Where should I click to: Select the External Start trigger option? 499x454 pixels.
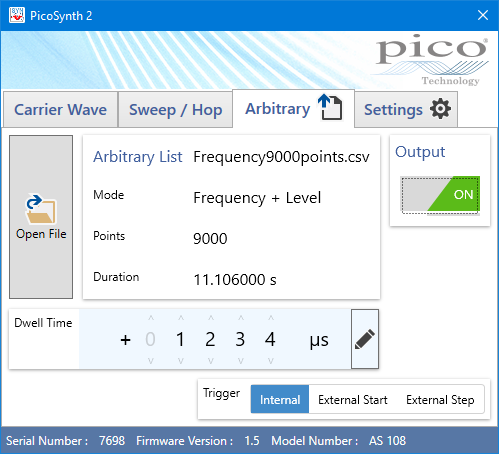tap(353, 399)
